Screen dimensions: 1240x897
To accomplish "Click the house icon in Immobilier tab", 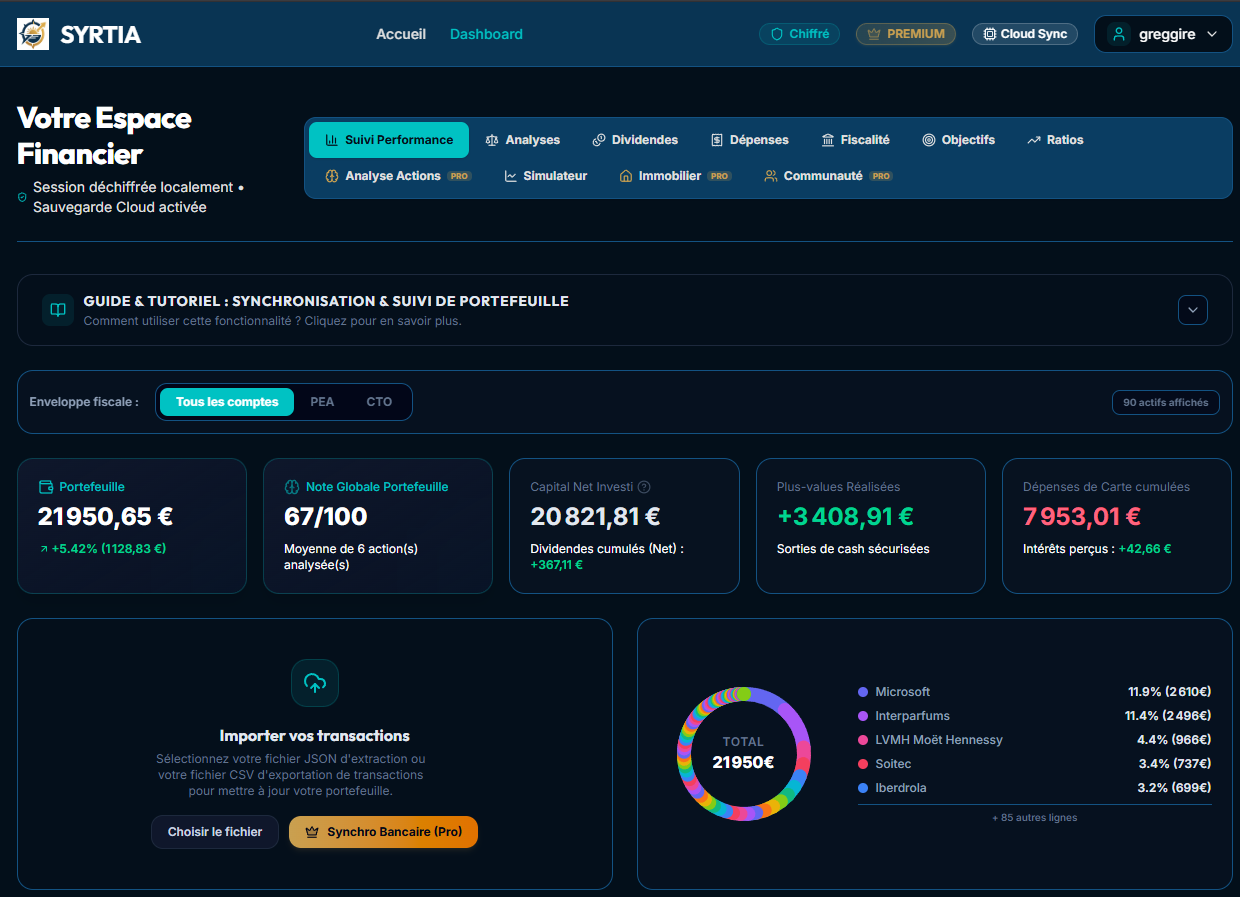I will tap(626, 176).
